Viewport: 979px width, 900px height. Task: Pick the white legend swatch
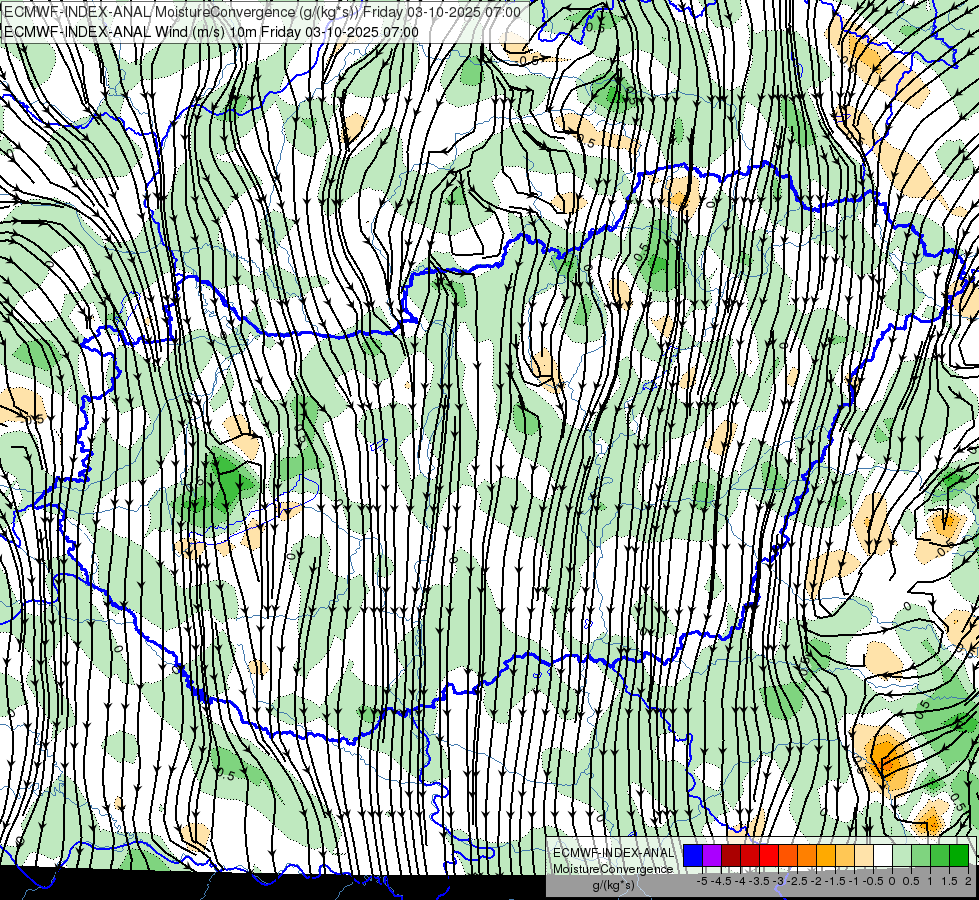[x=883, y=856]
